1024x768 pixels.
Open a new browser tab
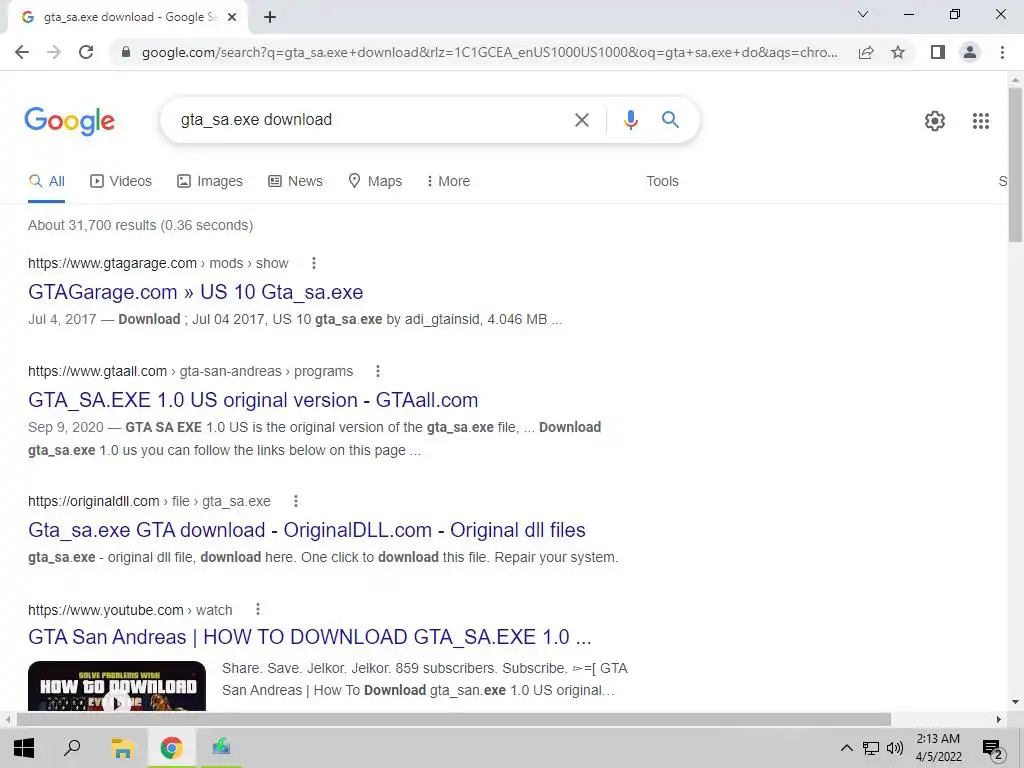tap(270, 18)
